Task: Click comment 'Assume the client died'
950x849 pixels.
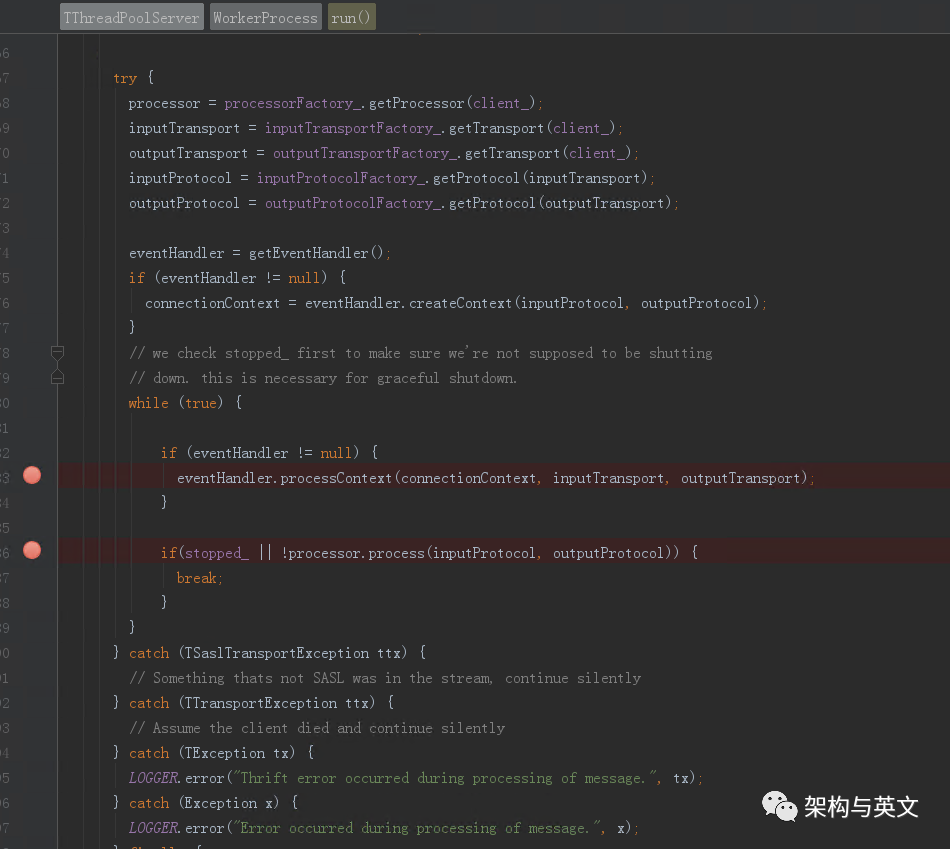Action: point(317,728)
